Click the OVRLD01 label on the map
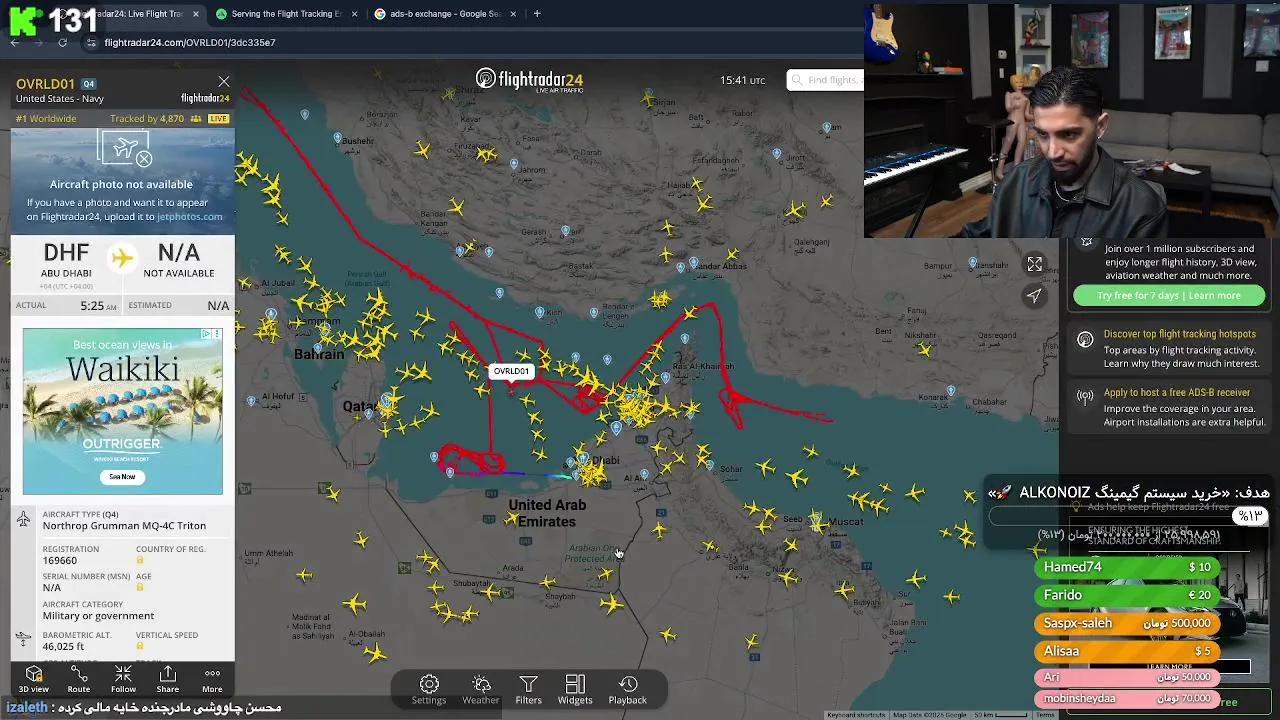 (x=511, y=371)
